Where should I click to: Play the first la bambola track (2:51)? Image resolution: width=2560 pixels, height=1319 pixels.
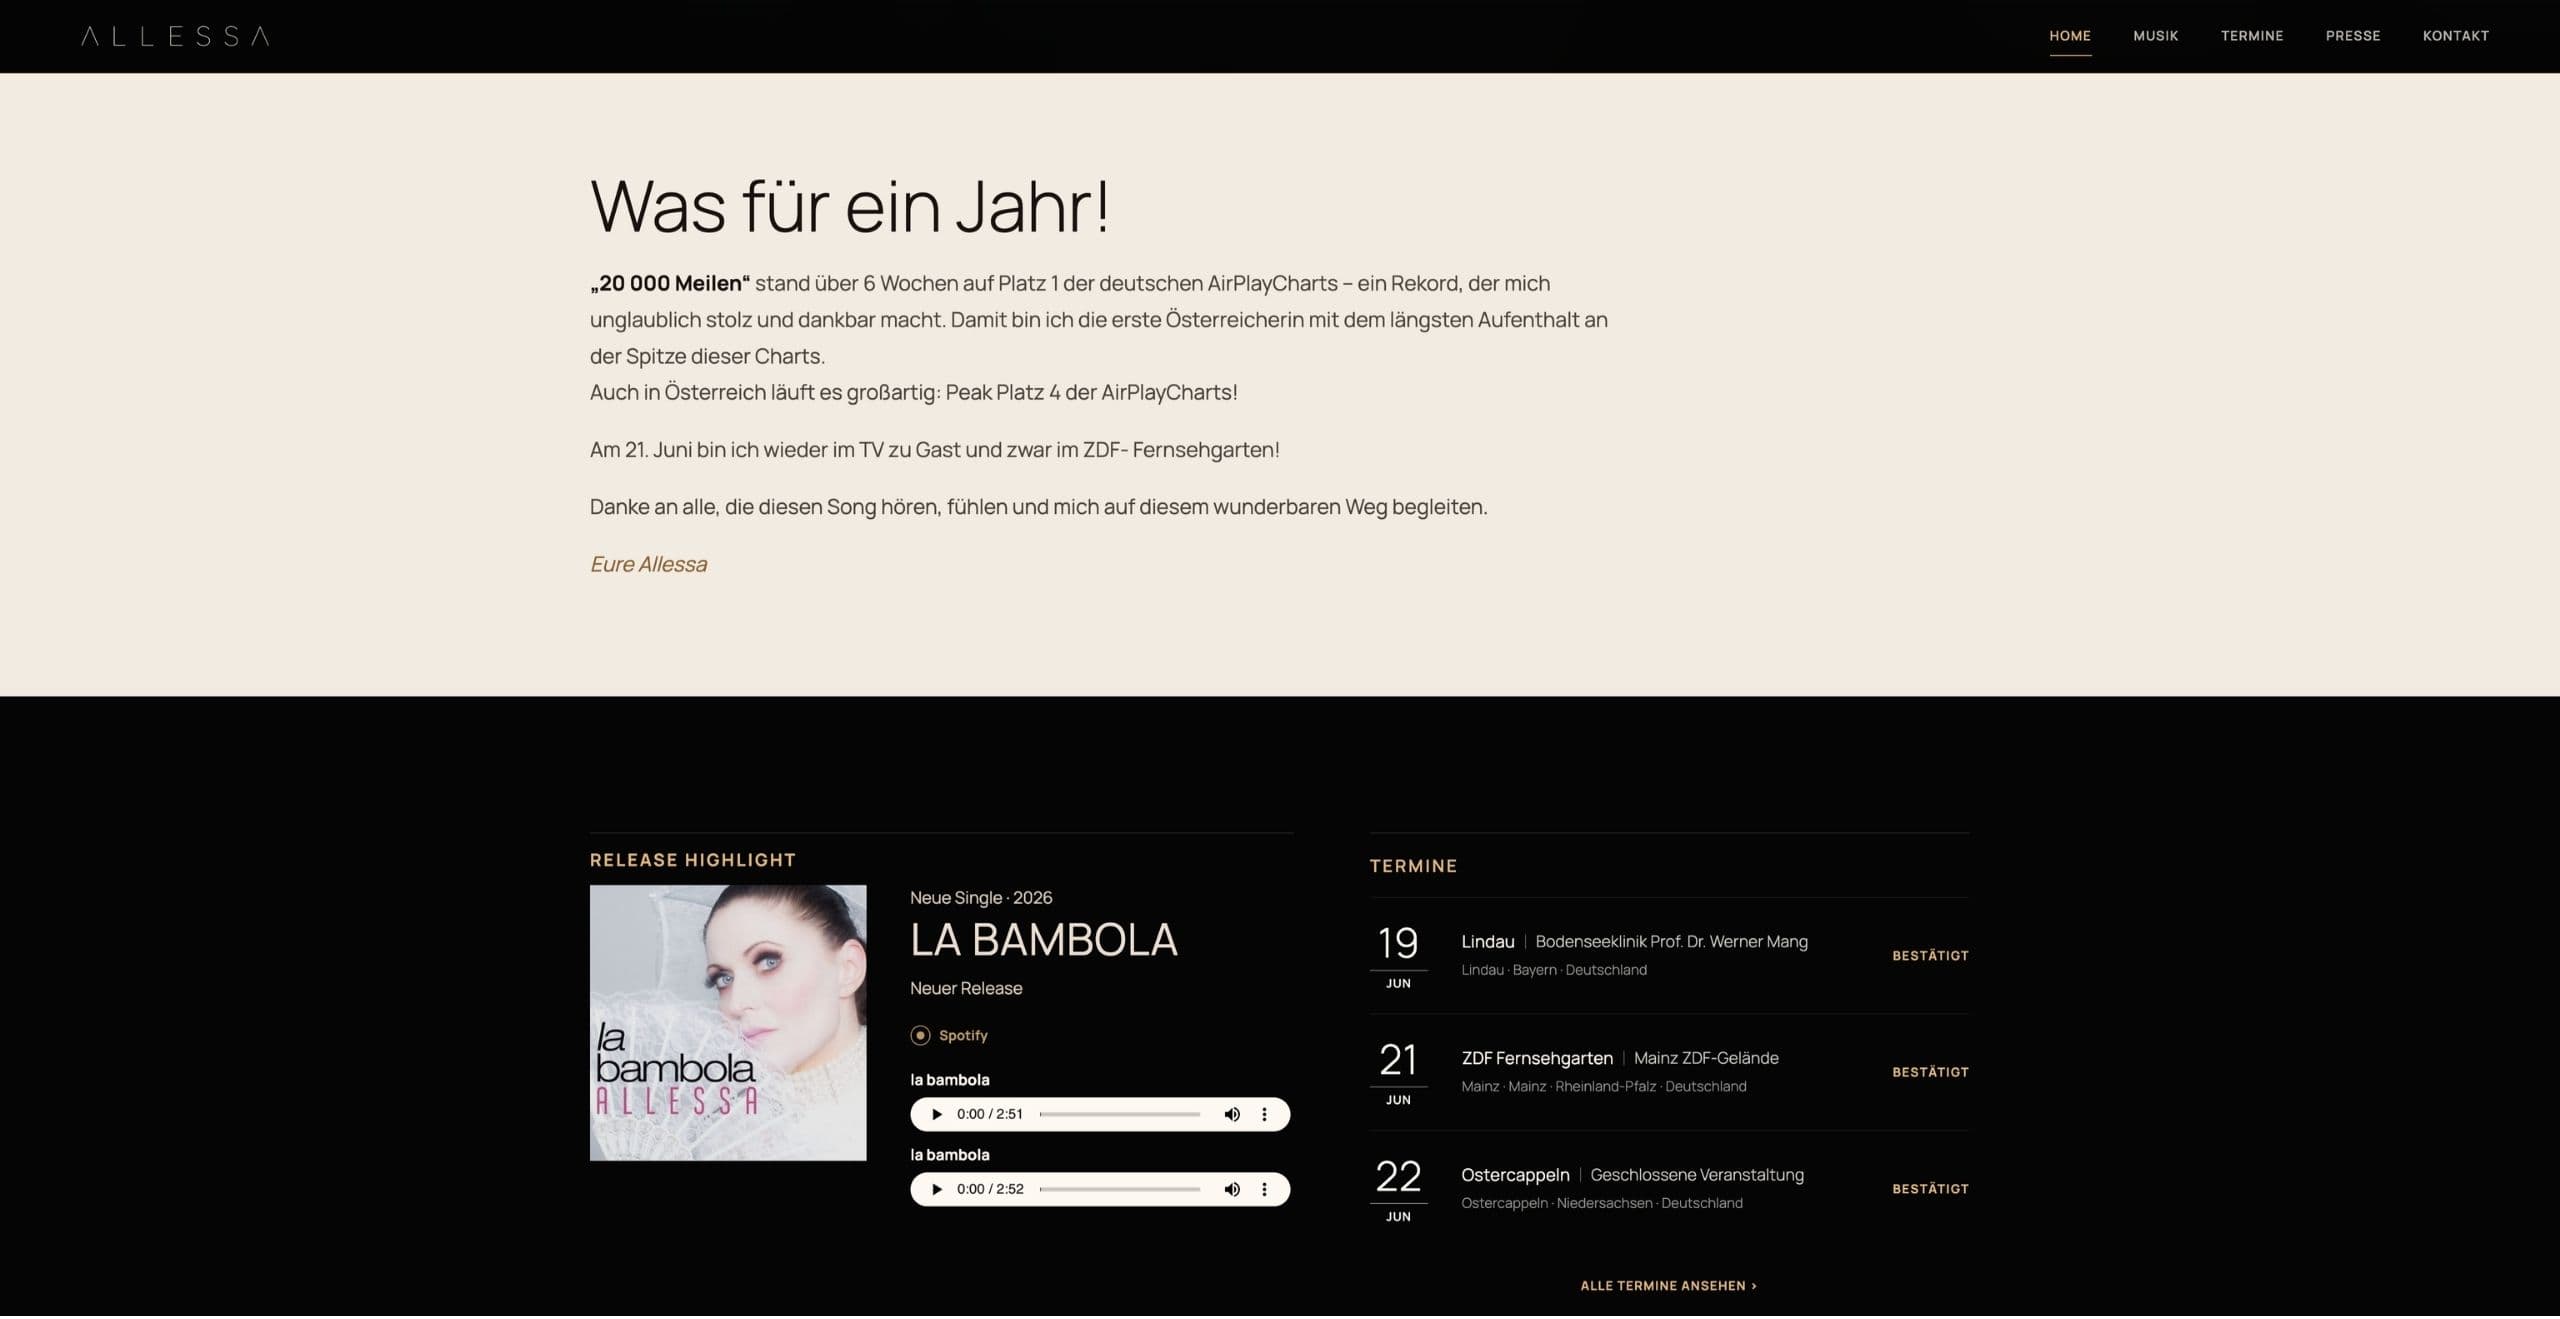pyautogui.click(x=937, y=1114)
